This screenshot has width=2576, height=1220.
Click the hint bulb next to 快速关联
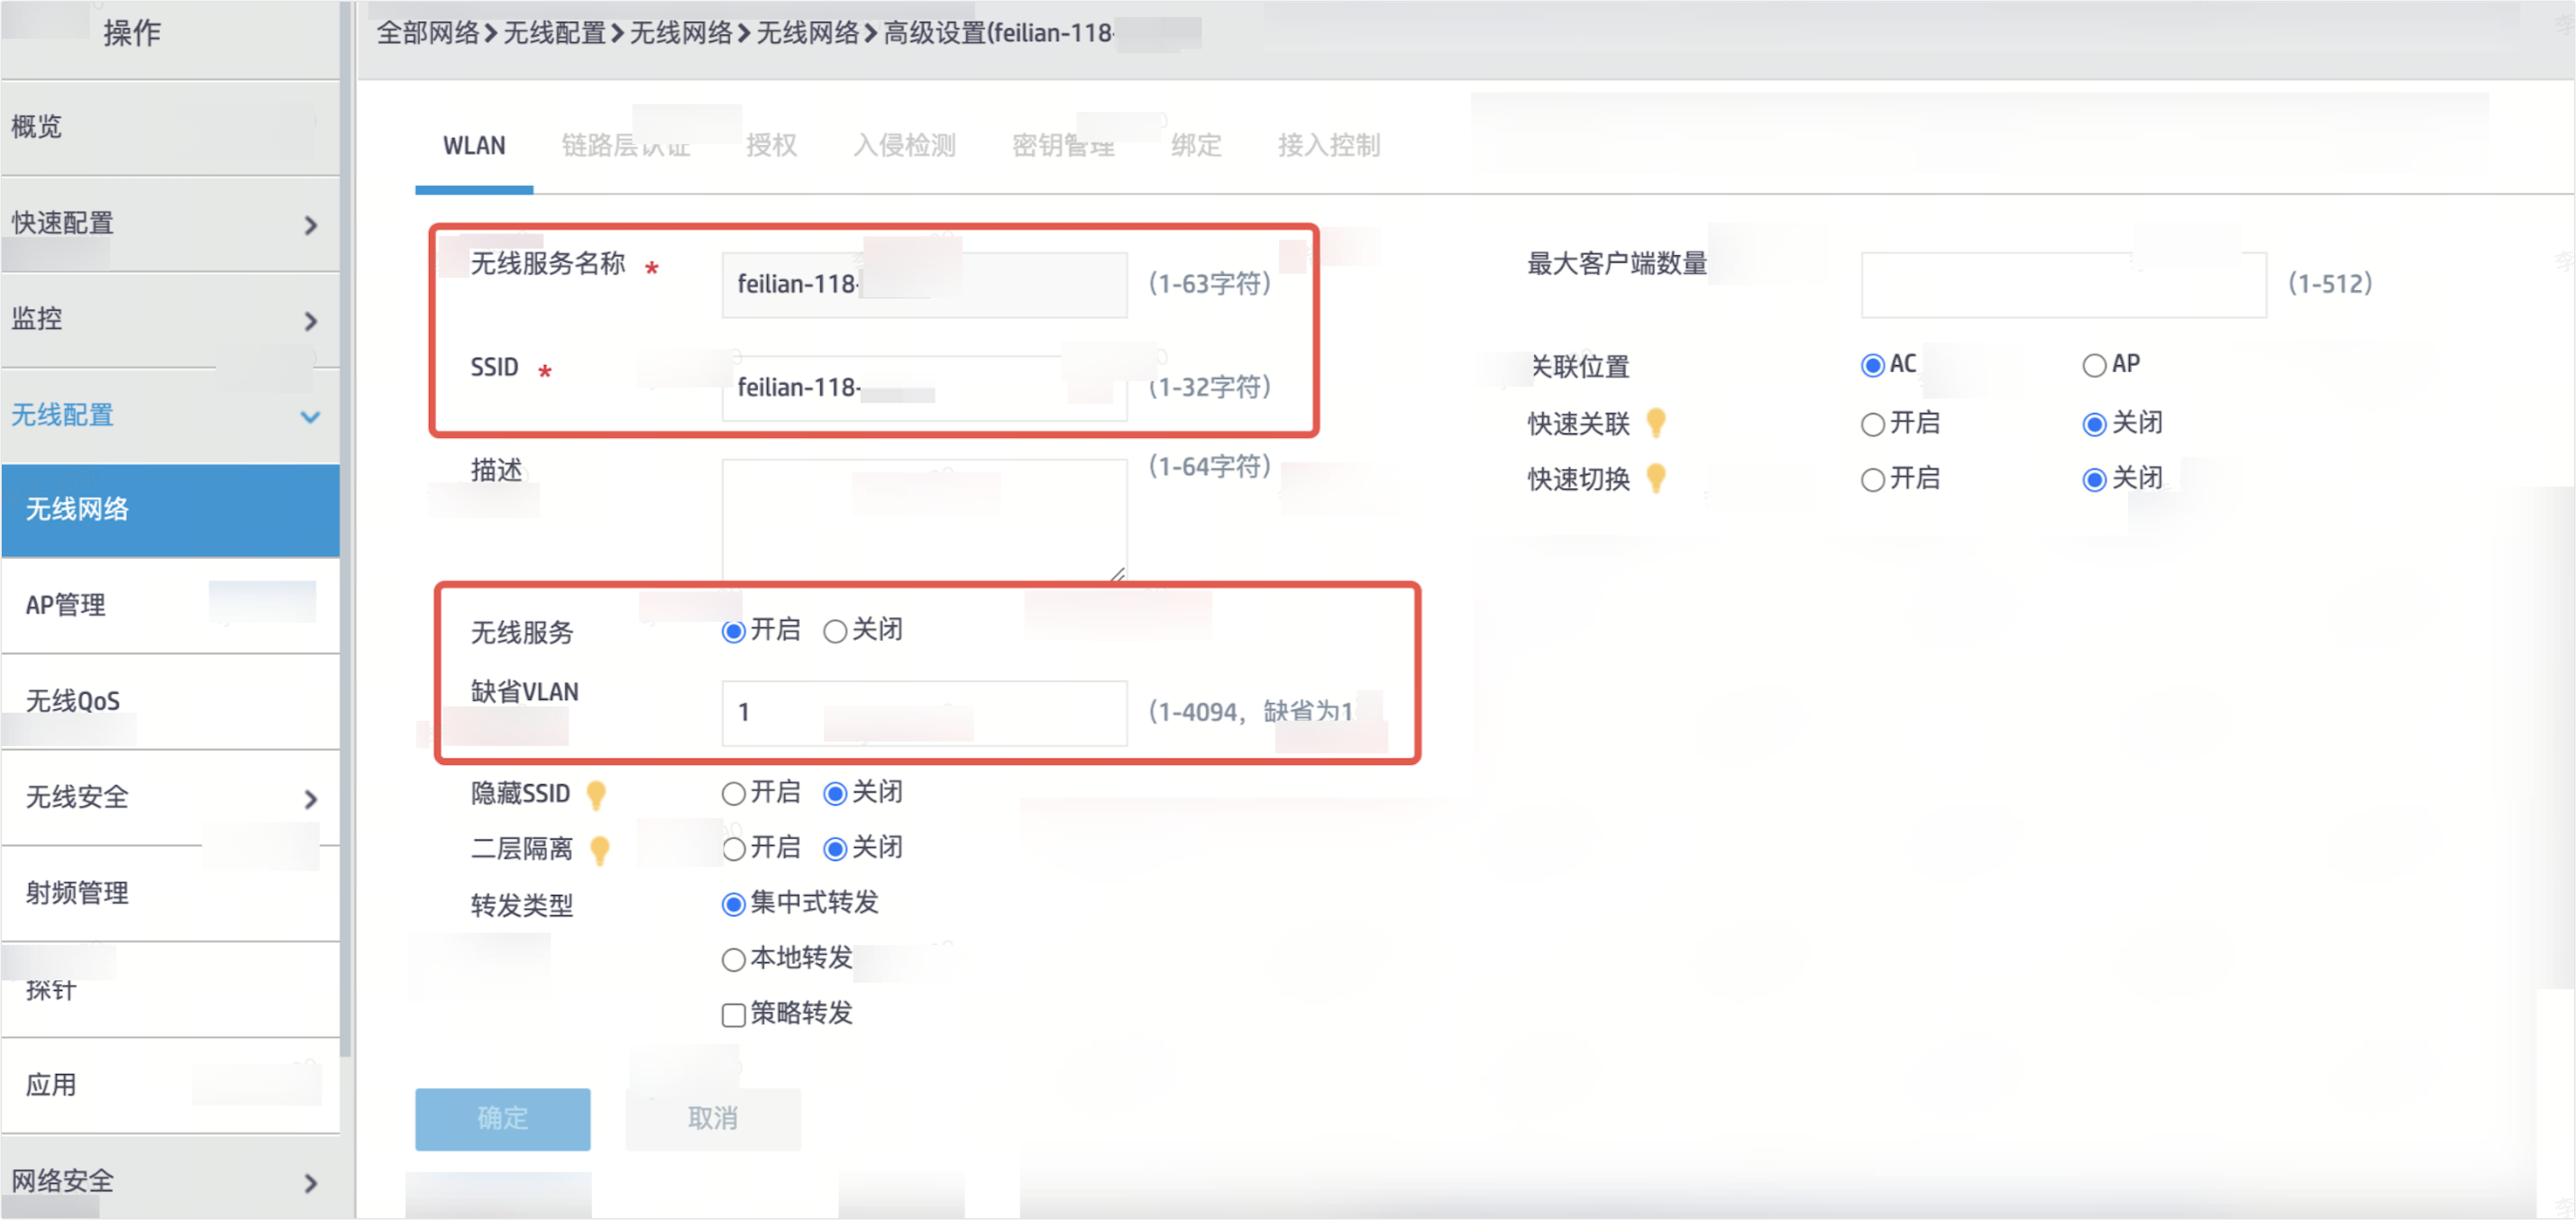tap(1656, 423)
